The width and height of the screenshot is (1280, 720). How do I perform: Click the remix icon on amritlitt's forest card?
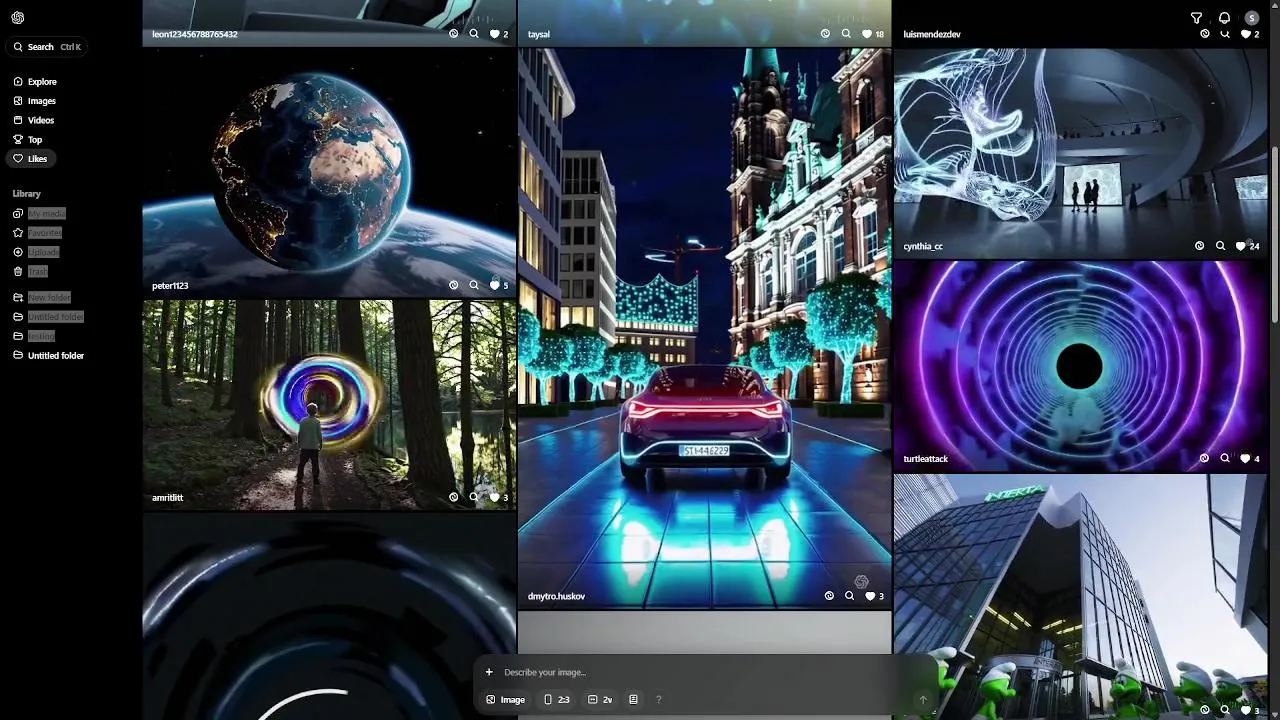click(x=454, y=497)
